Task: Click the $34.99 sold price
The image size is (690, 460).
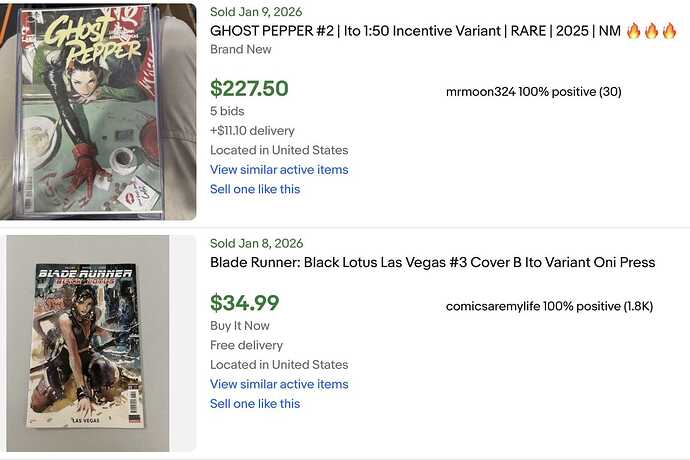Action: [245, 303]
